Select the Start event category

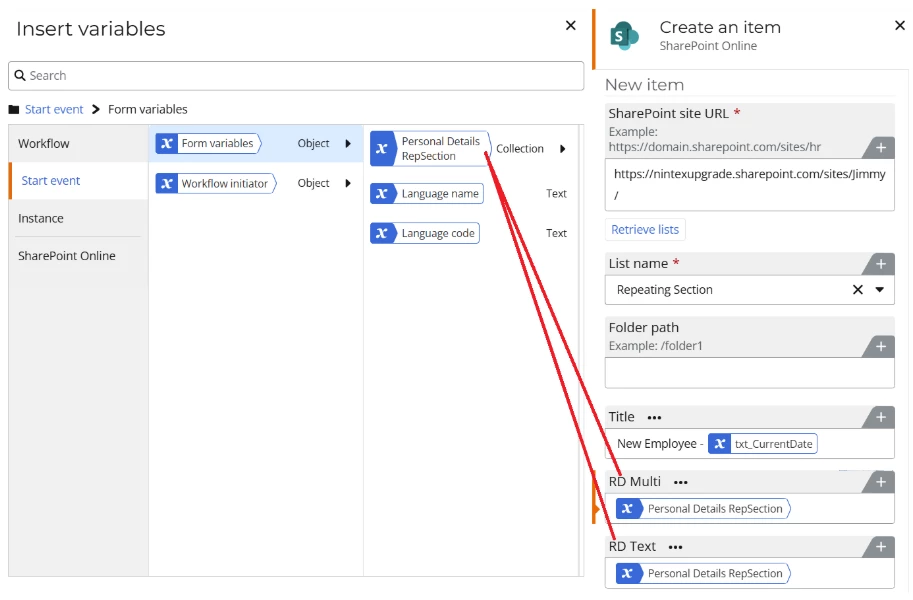click(78, 181)
